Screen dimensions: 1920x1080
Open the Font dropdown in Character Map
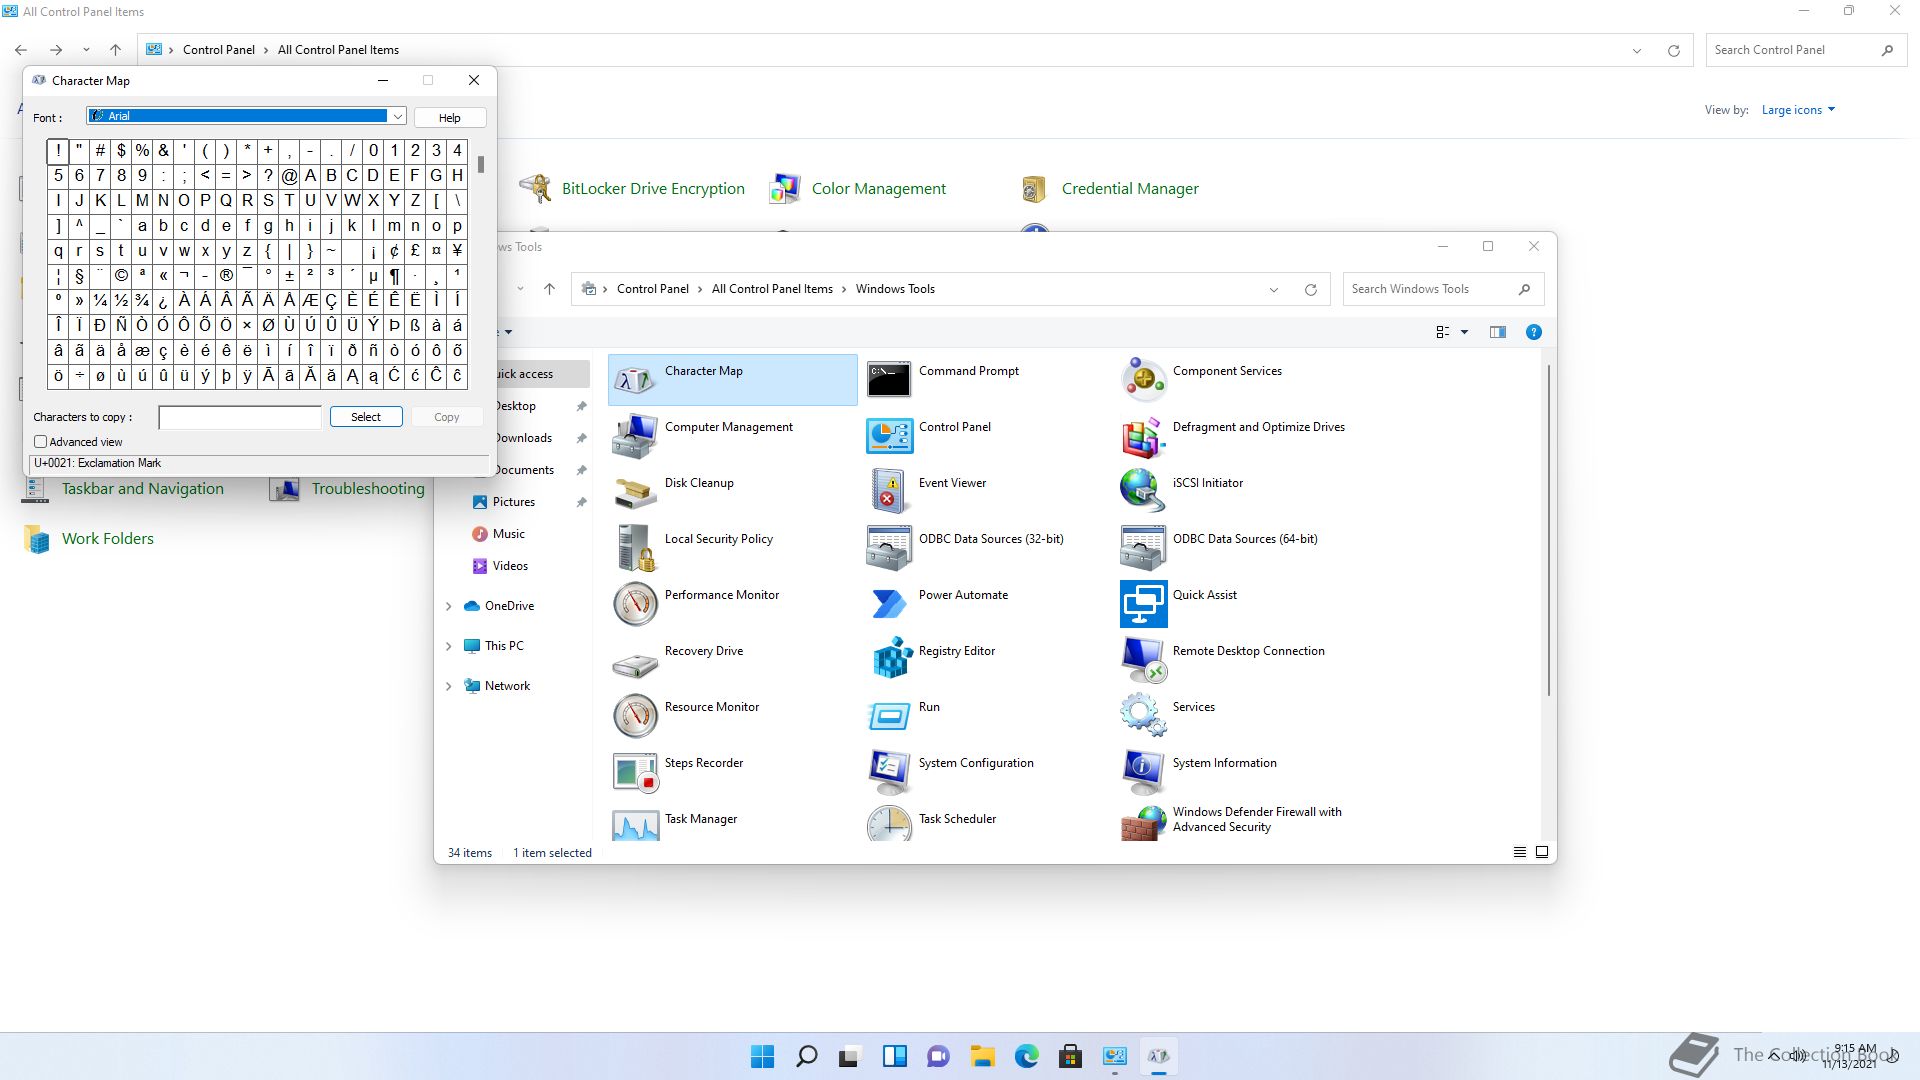tap(397, 117)
